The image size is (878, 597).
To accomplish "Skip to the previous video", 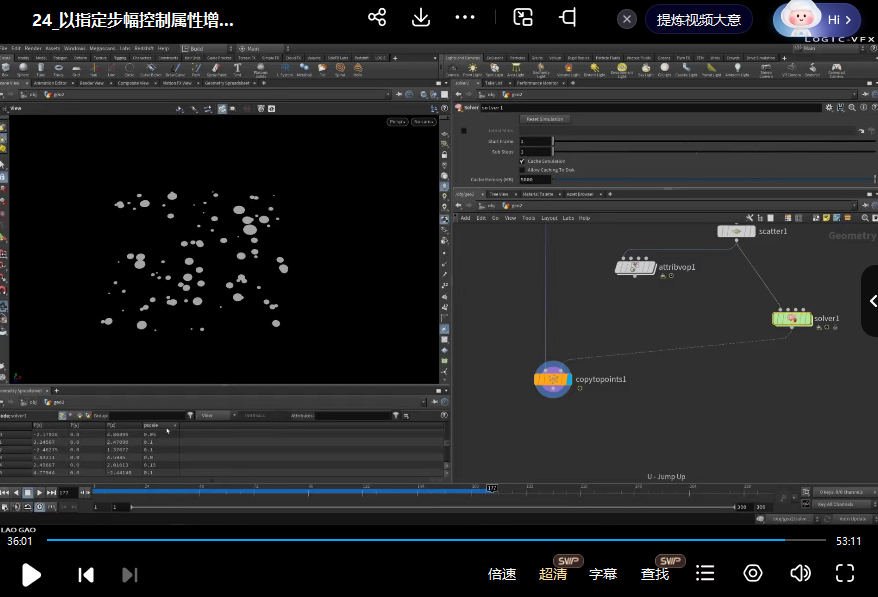I will [86, 574].
